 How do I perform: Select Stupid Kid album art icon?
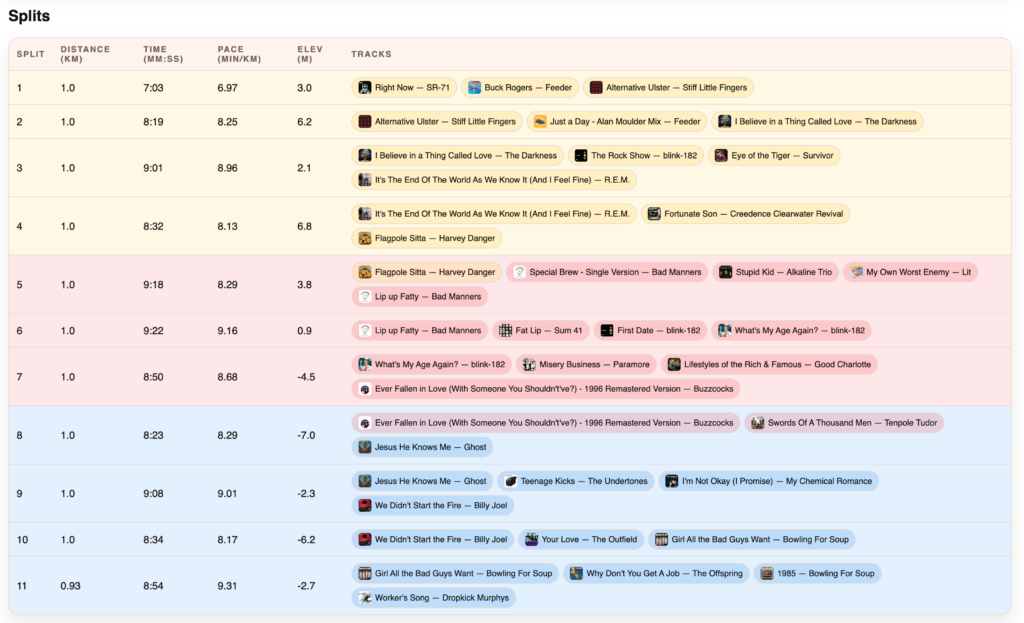[x=726, y=272]
